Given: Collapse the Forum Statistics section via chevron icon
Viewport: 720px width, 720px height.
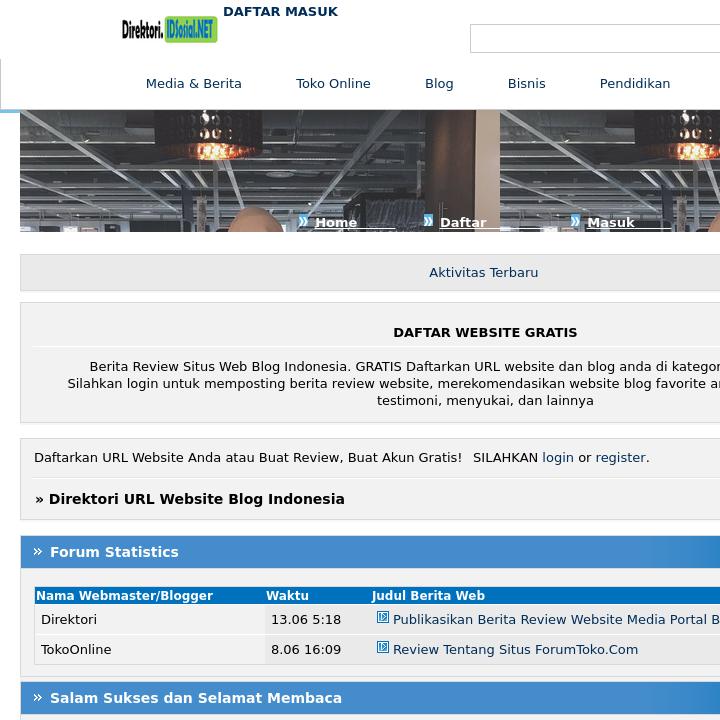Looking at the screenshot, I should pos(38,551).
